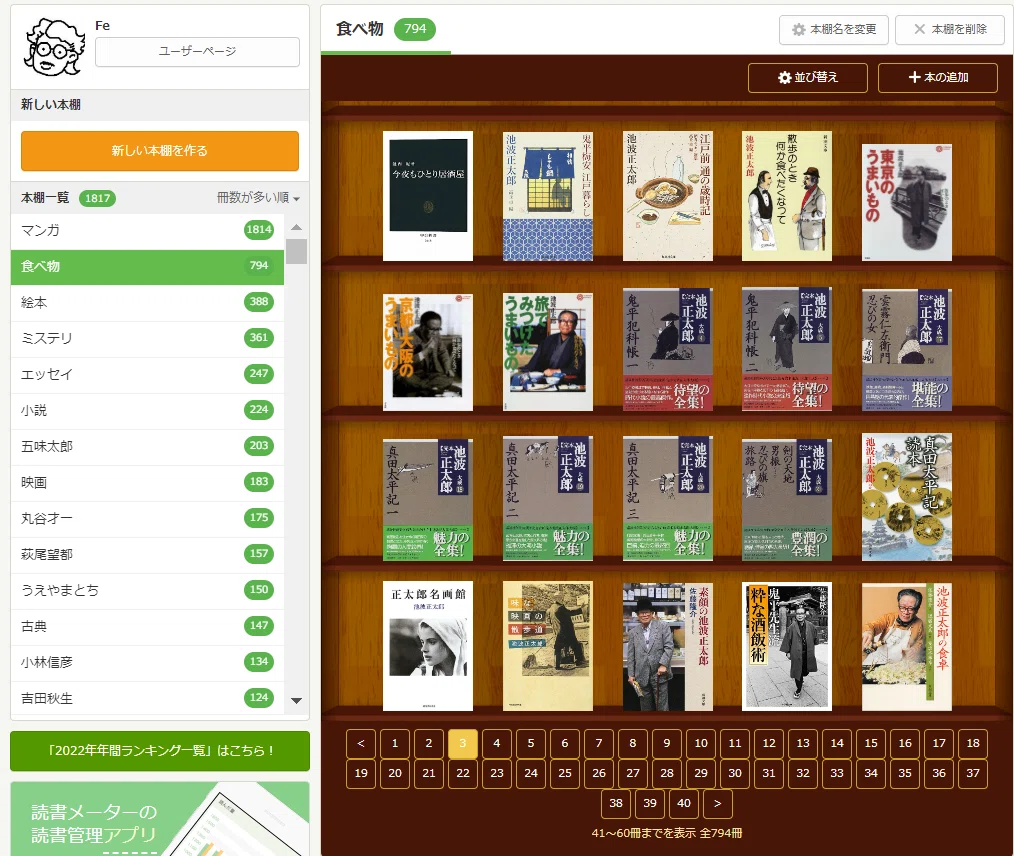Open book 正太郎名画館
Screen dimensions: 1014x856
428,646
